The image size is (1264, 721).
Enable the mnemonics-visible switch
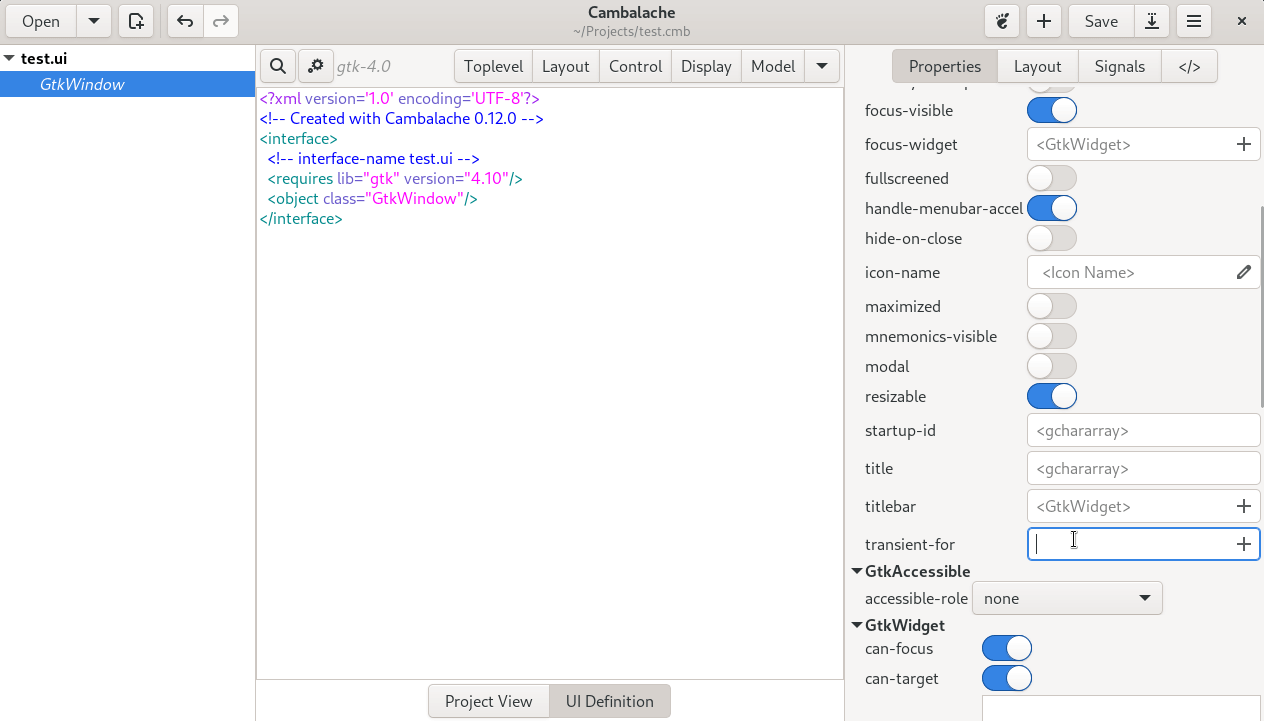[x=1052, y=336]
